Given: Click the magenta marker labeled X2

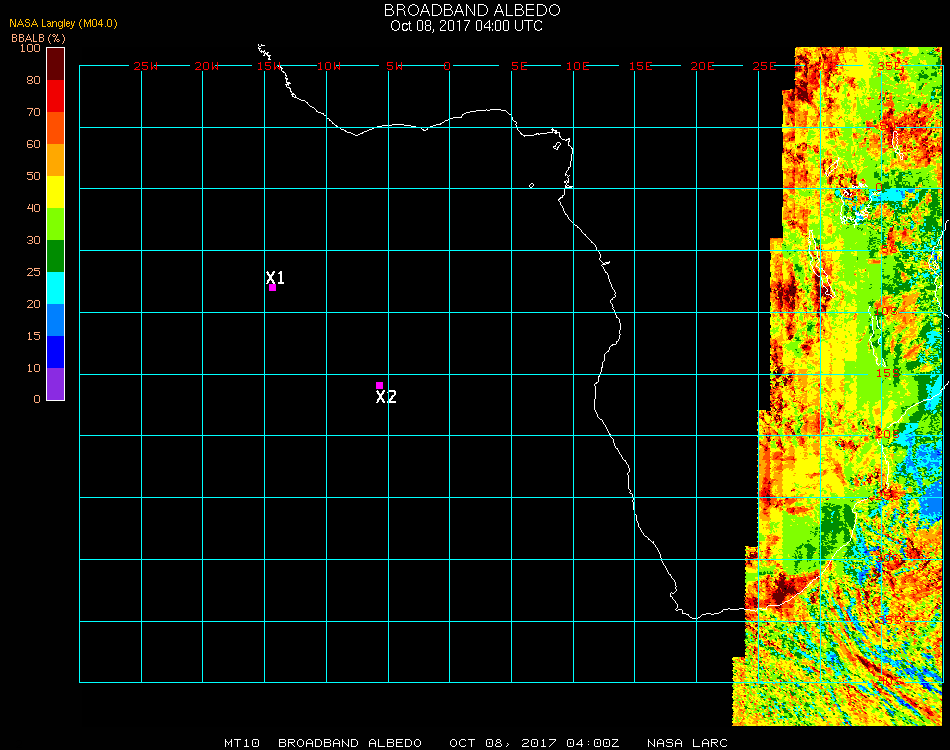Looking at the screenshot, I should point(379,385).
